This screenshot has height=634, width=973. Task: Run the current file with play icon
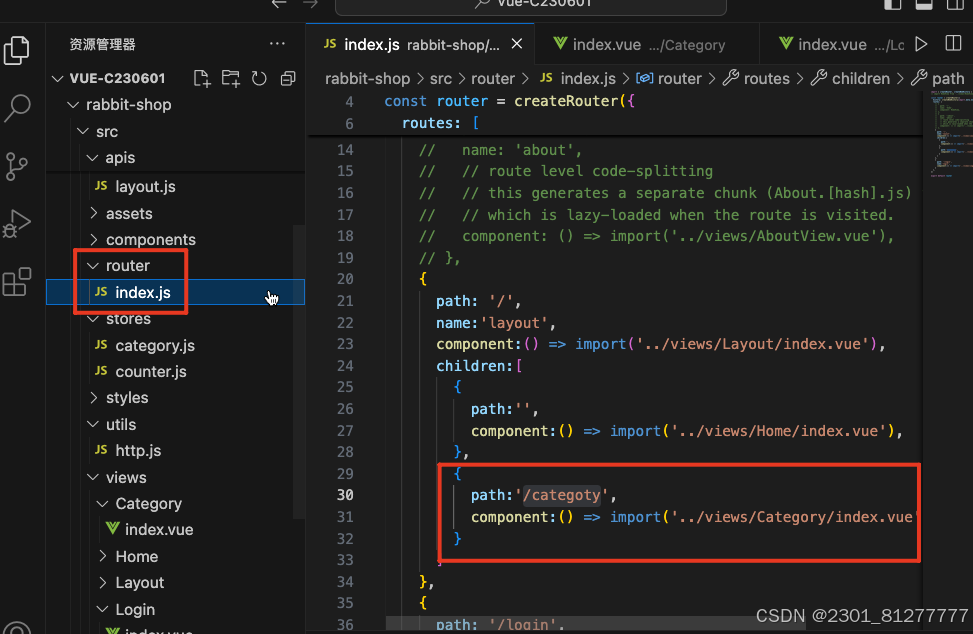click(921, 44)
